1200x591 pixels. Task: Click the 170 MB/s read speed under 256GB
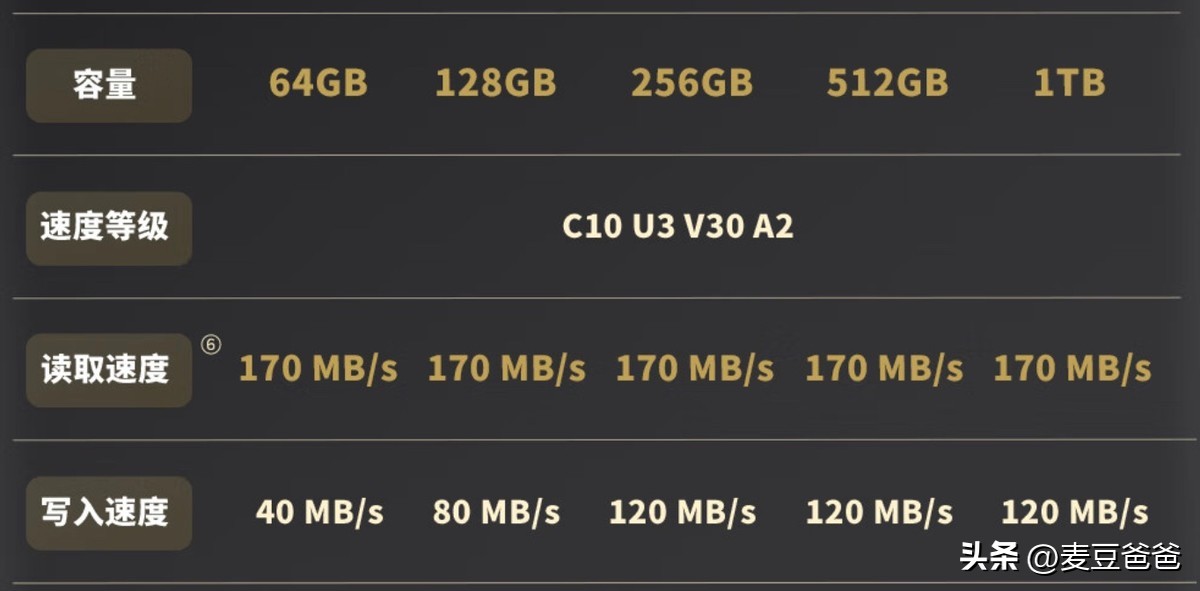pyautogui.click(x=695, y=369)
